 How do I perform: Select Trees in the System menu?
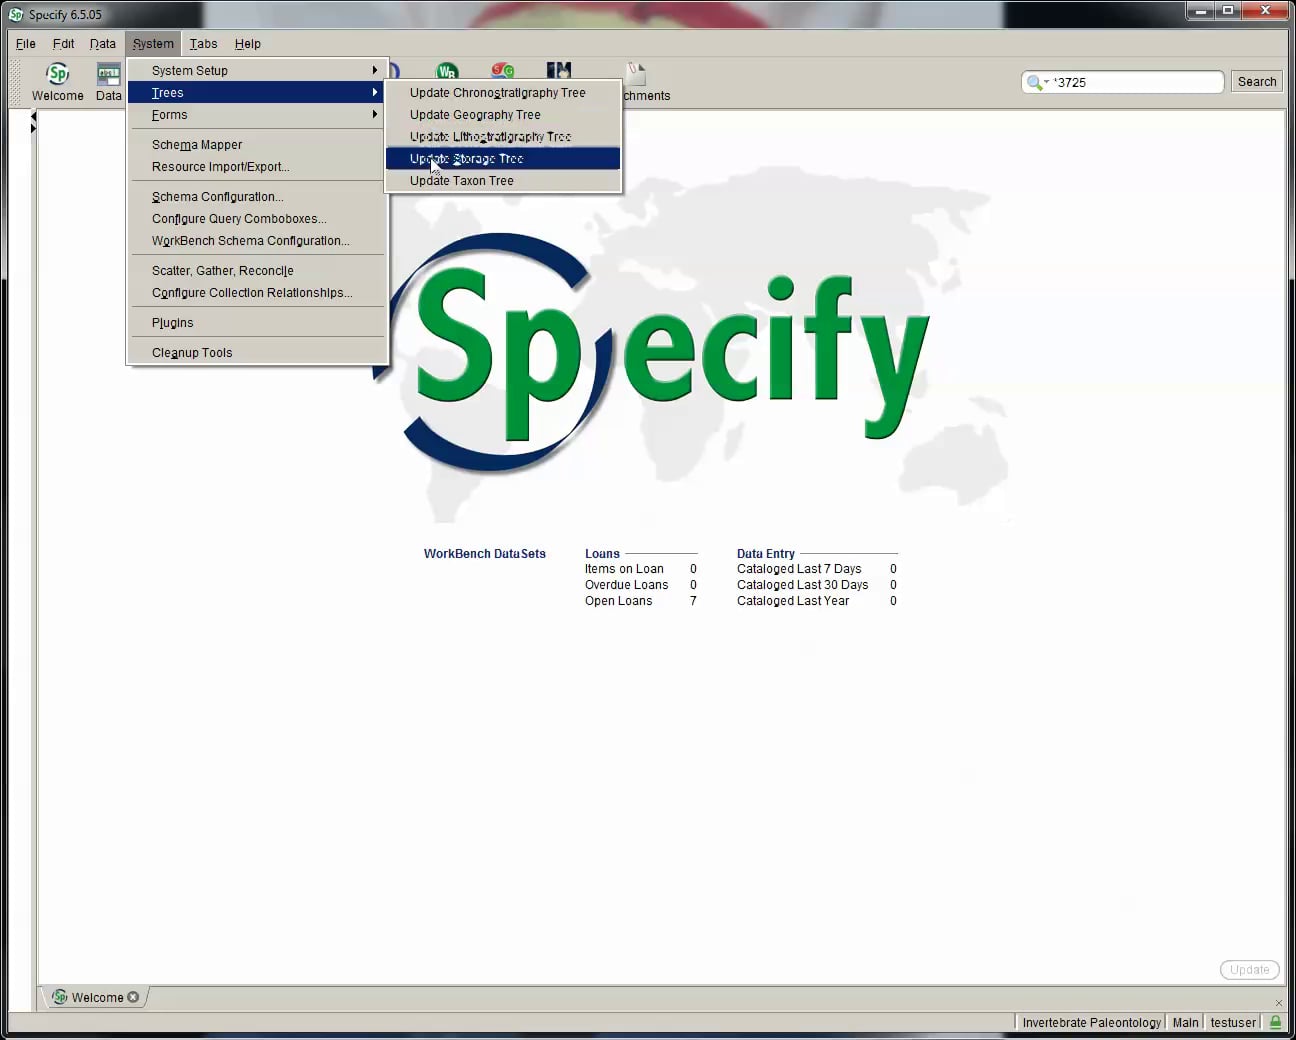(257, 92)
